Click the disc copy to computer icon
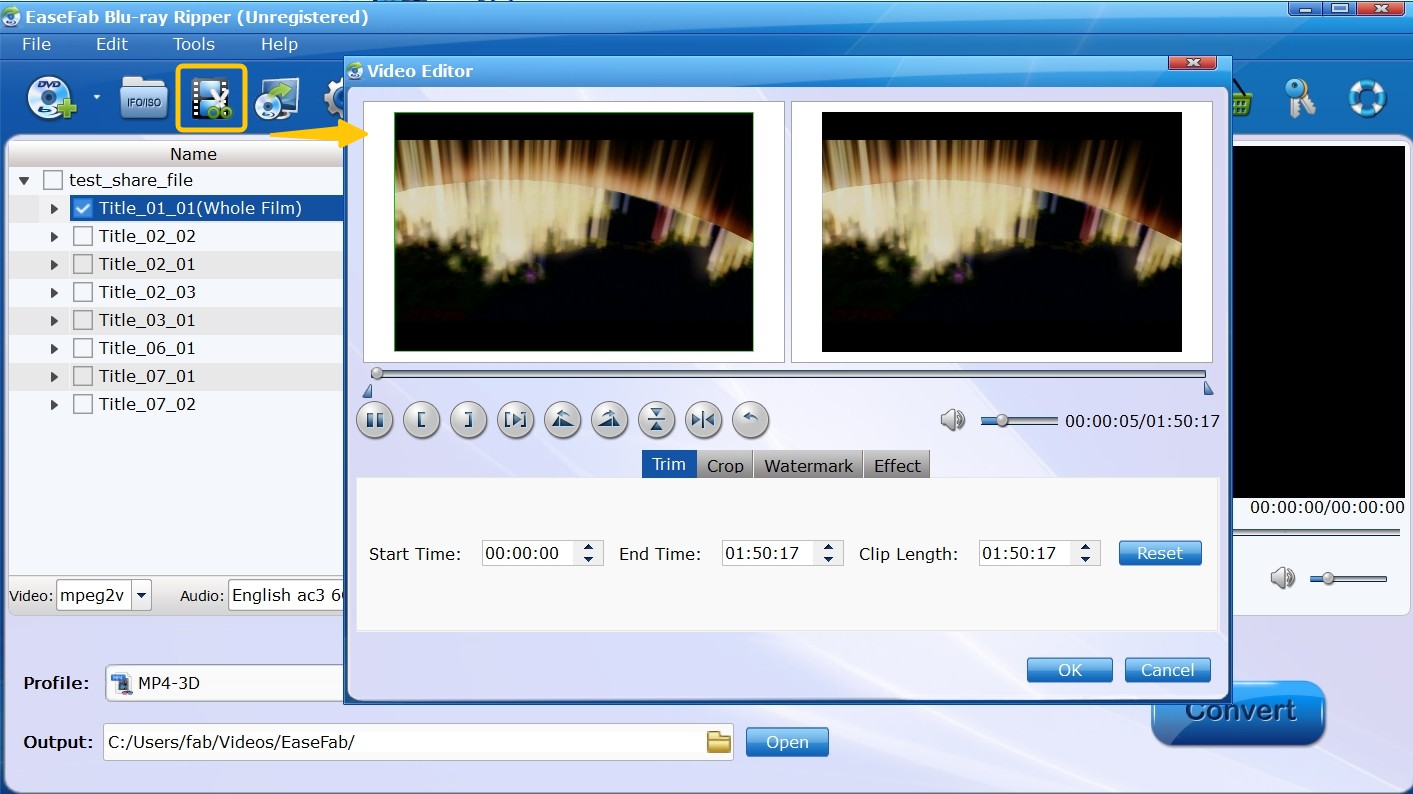1413x794 pixels. 277,100
